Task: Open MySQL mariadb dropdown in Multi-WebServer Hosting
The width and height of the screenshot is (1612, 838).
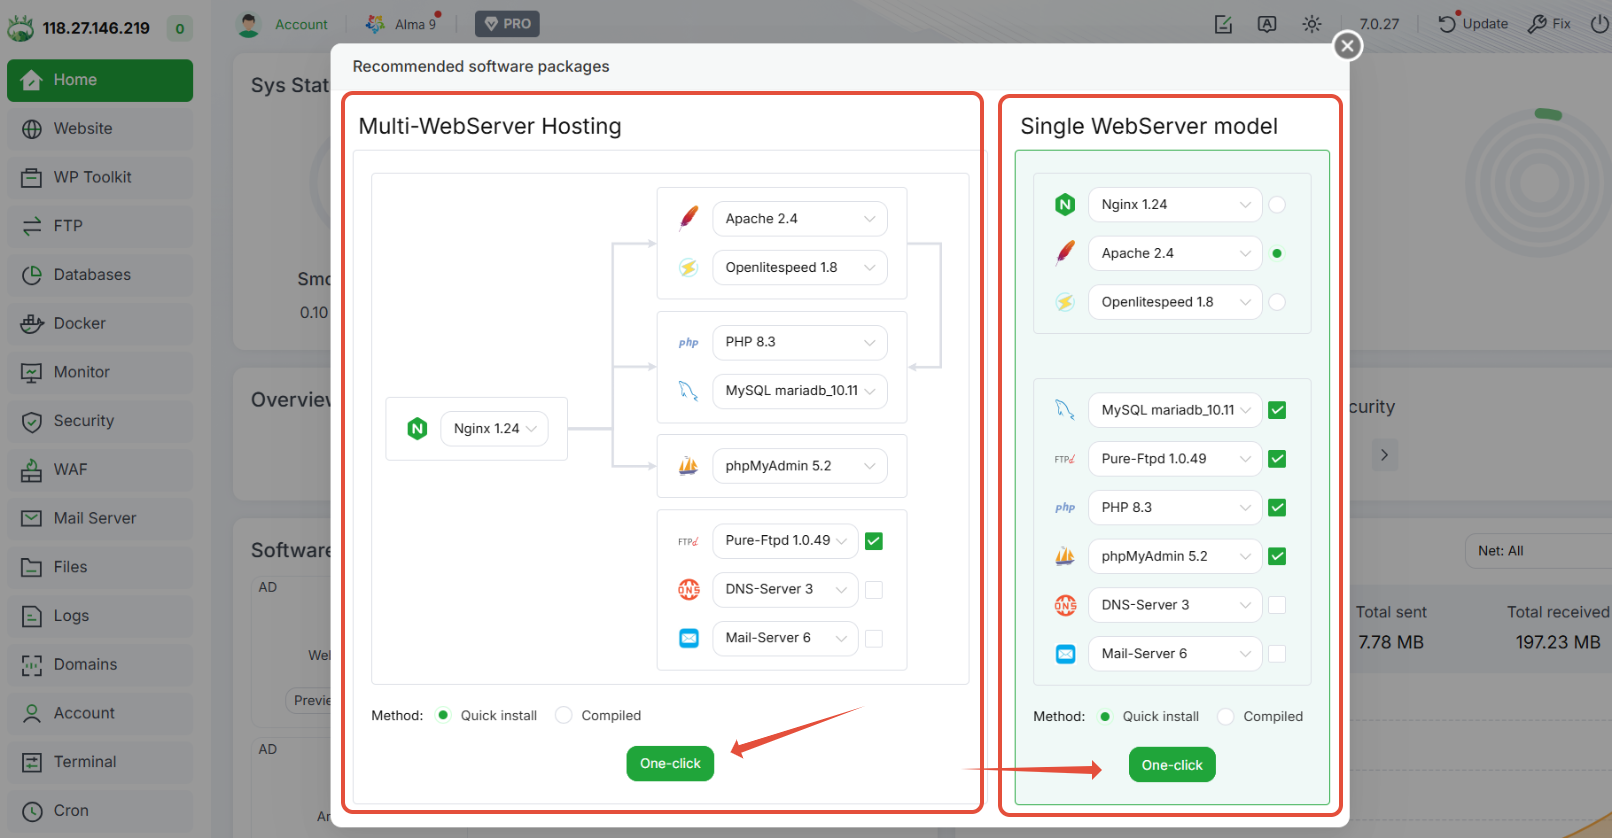Action: click(x=800, y=391)
